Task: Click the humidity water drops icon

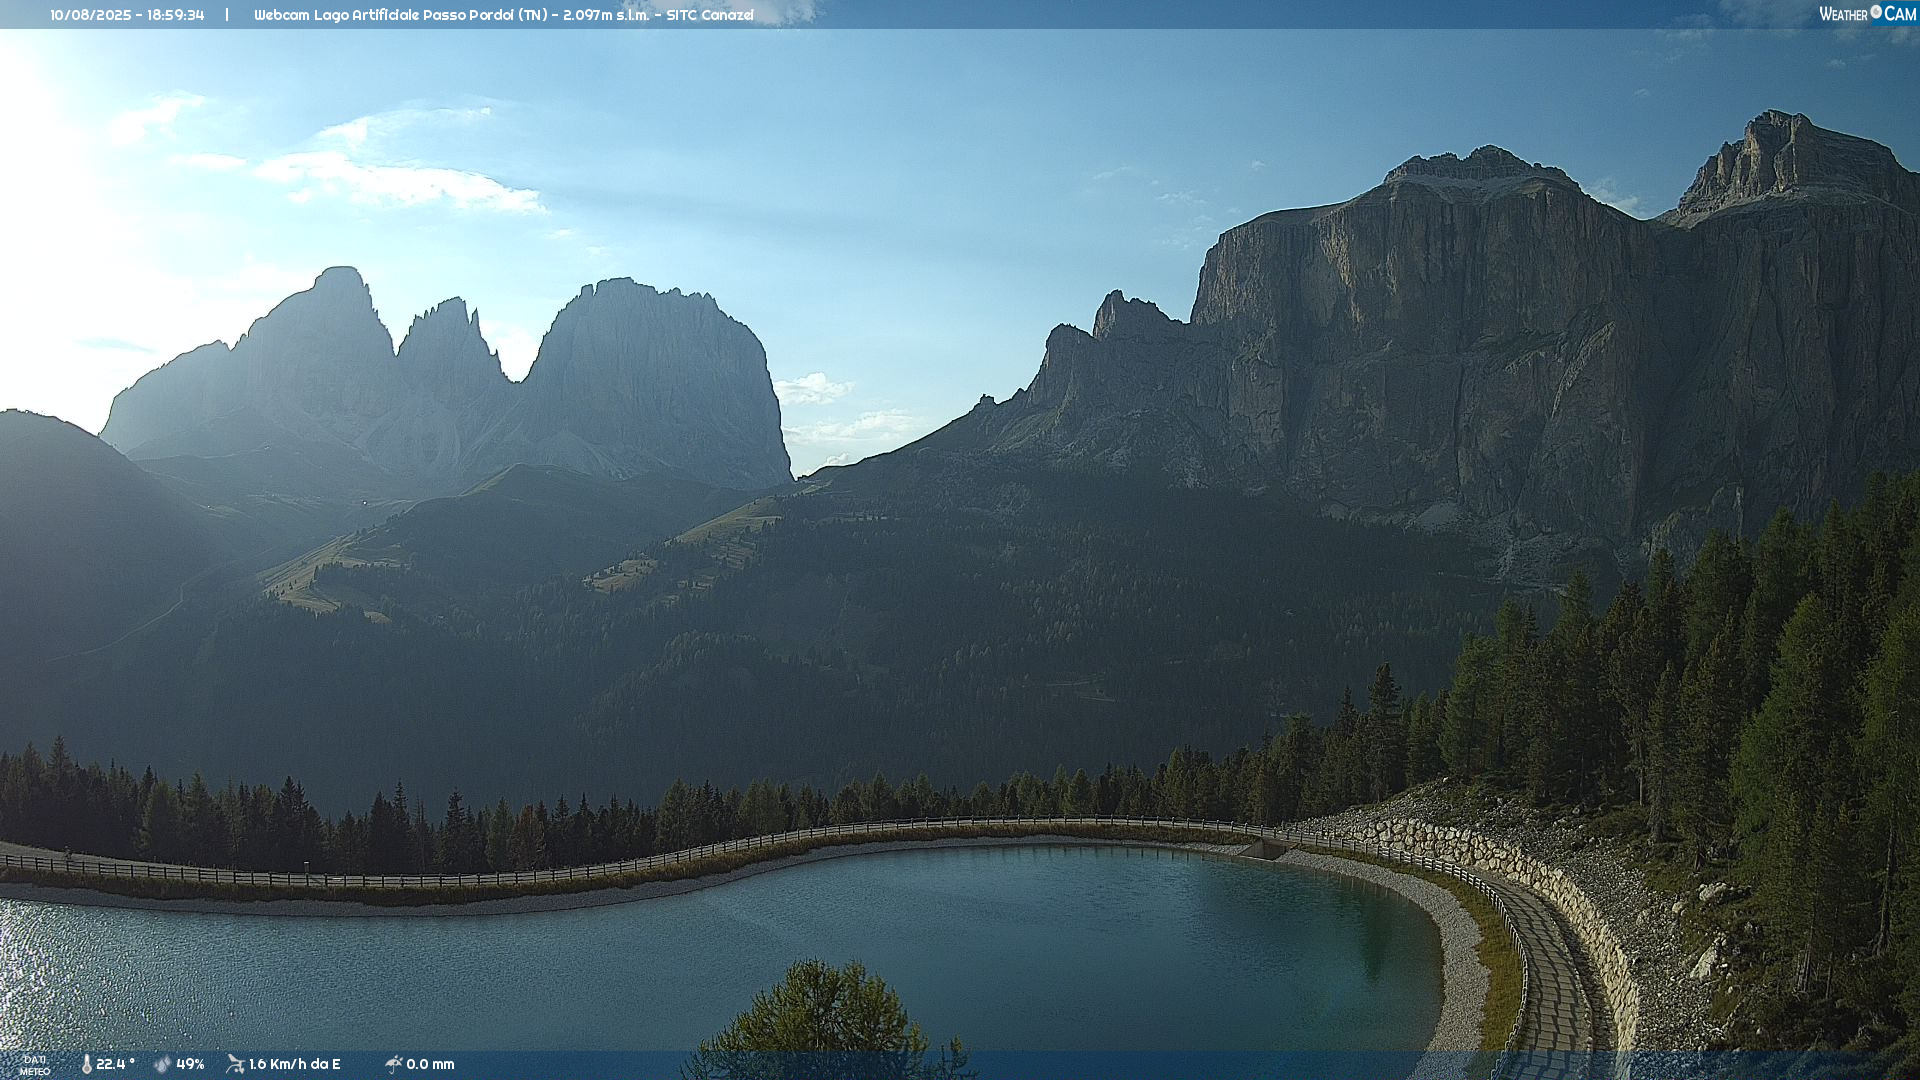Action: [x=162, y=1064]
